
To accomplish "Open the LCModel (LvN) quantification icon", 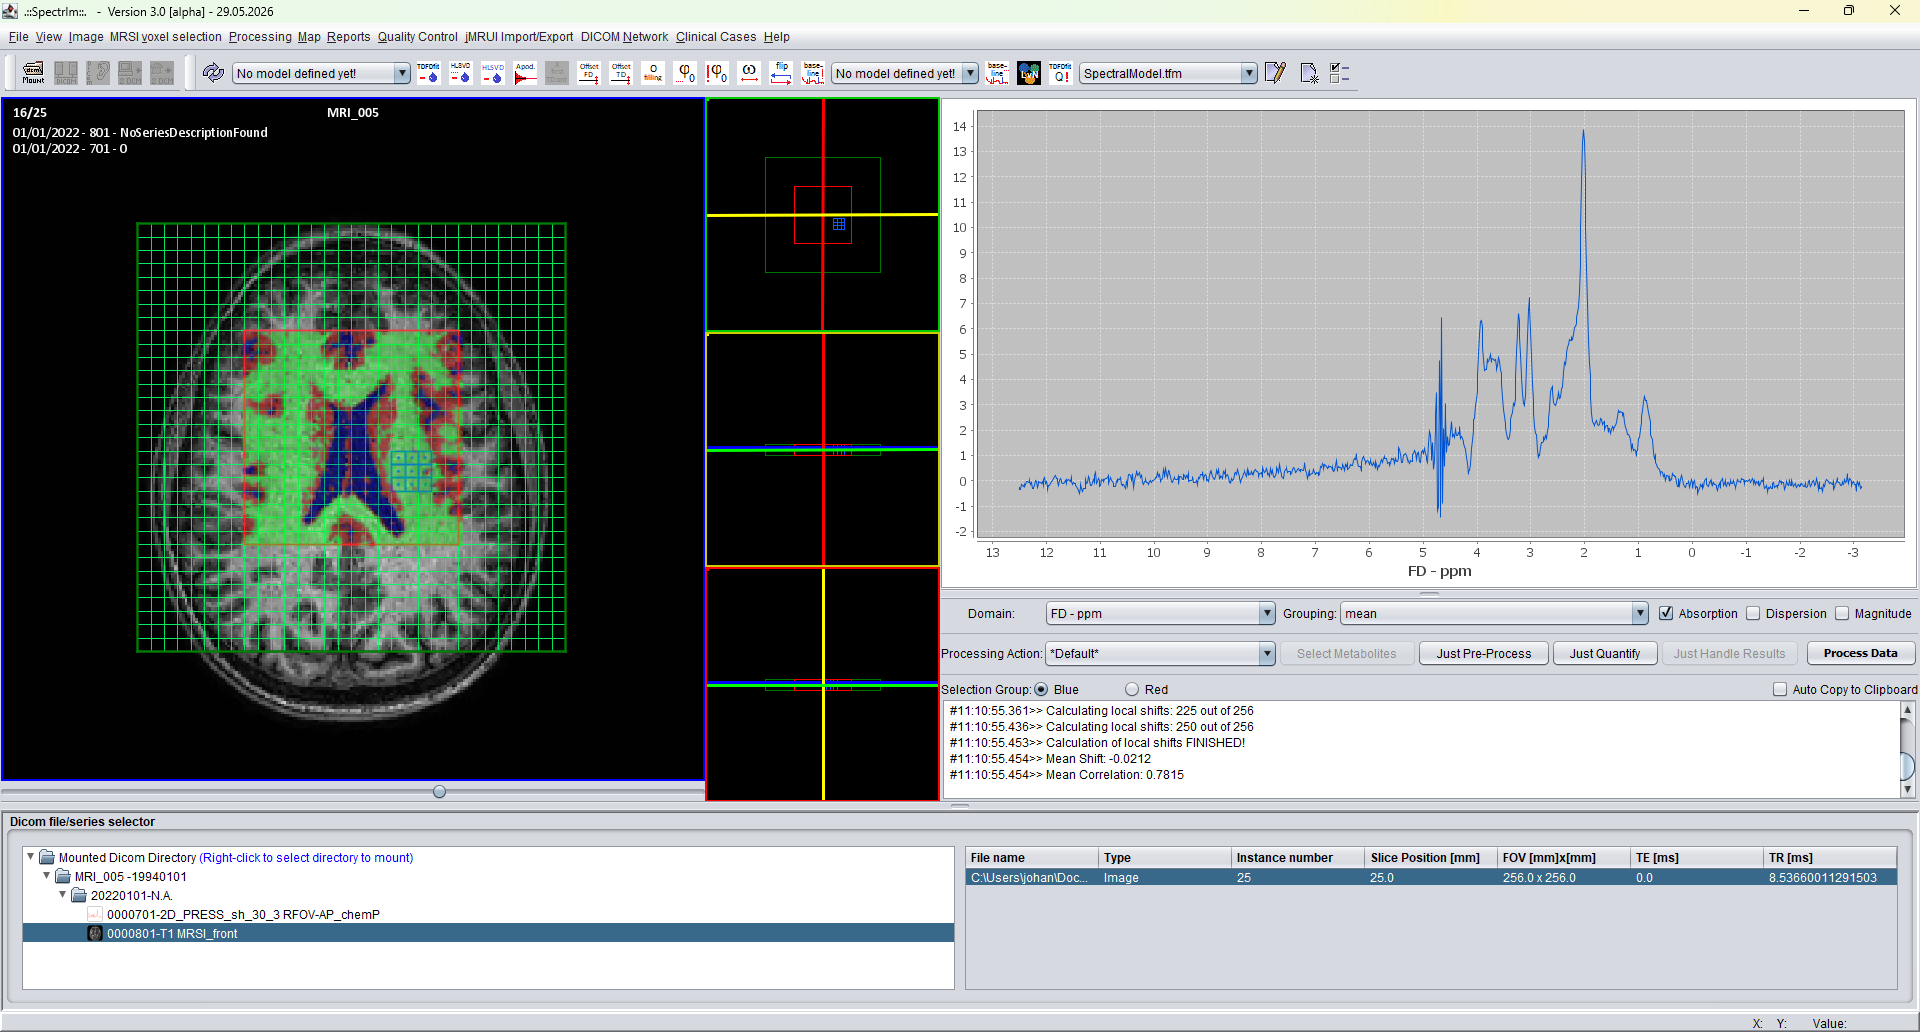I will 1029,73.
